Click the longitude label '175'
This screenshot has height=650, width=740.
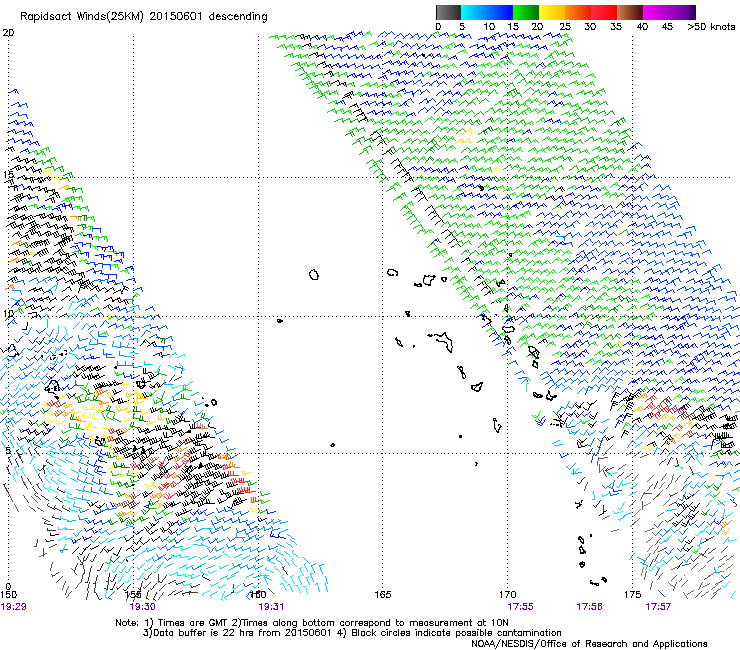click(632, 594)
